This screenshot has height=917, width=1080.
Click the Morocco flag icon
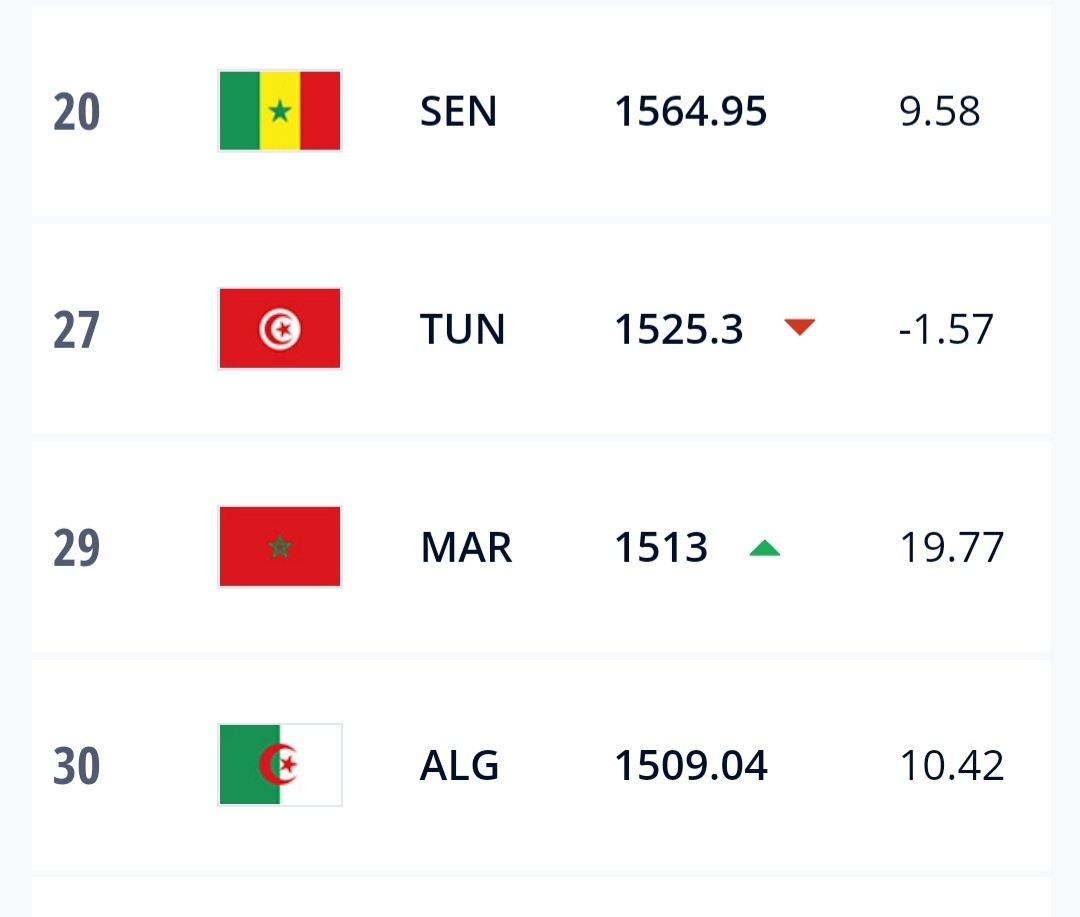click(x=280, y=547)
